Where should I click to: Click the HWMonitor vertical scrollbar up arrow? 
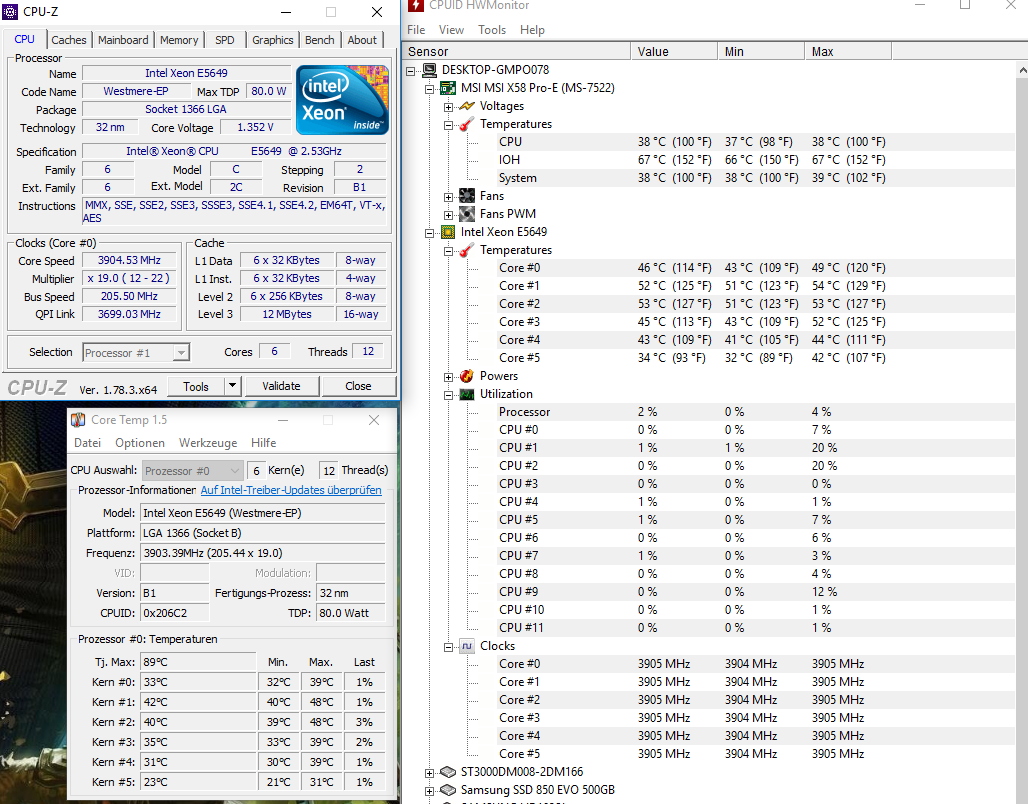click(1022, 70)
